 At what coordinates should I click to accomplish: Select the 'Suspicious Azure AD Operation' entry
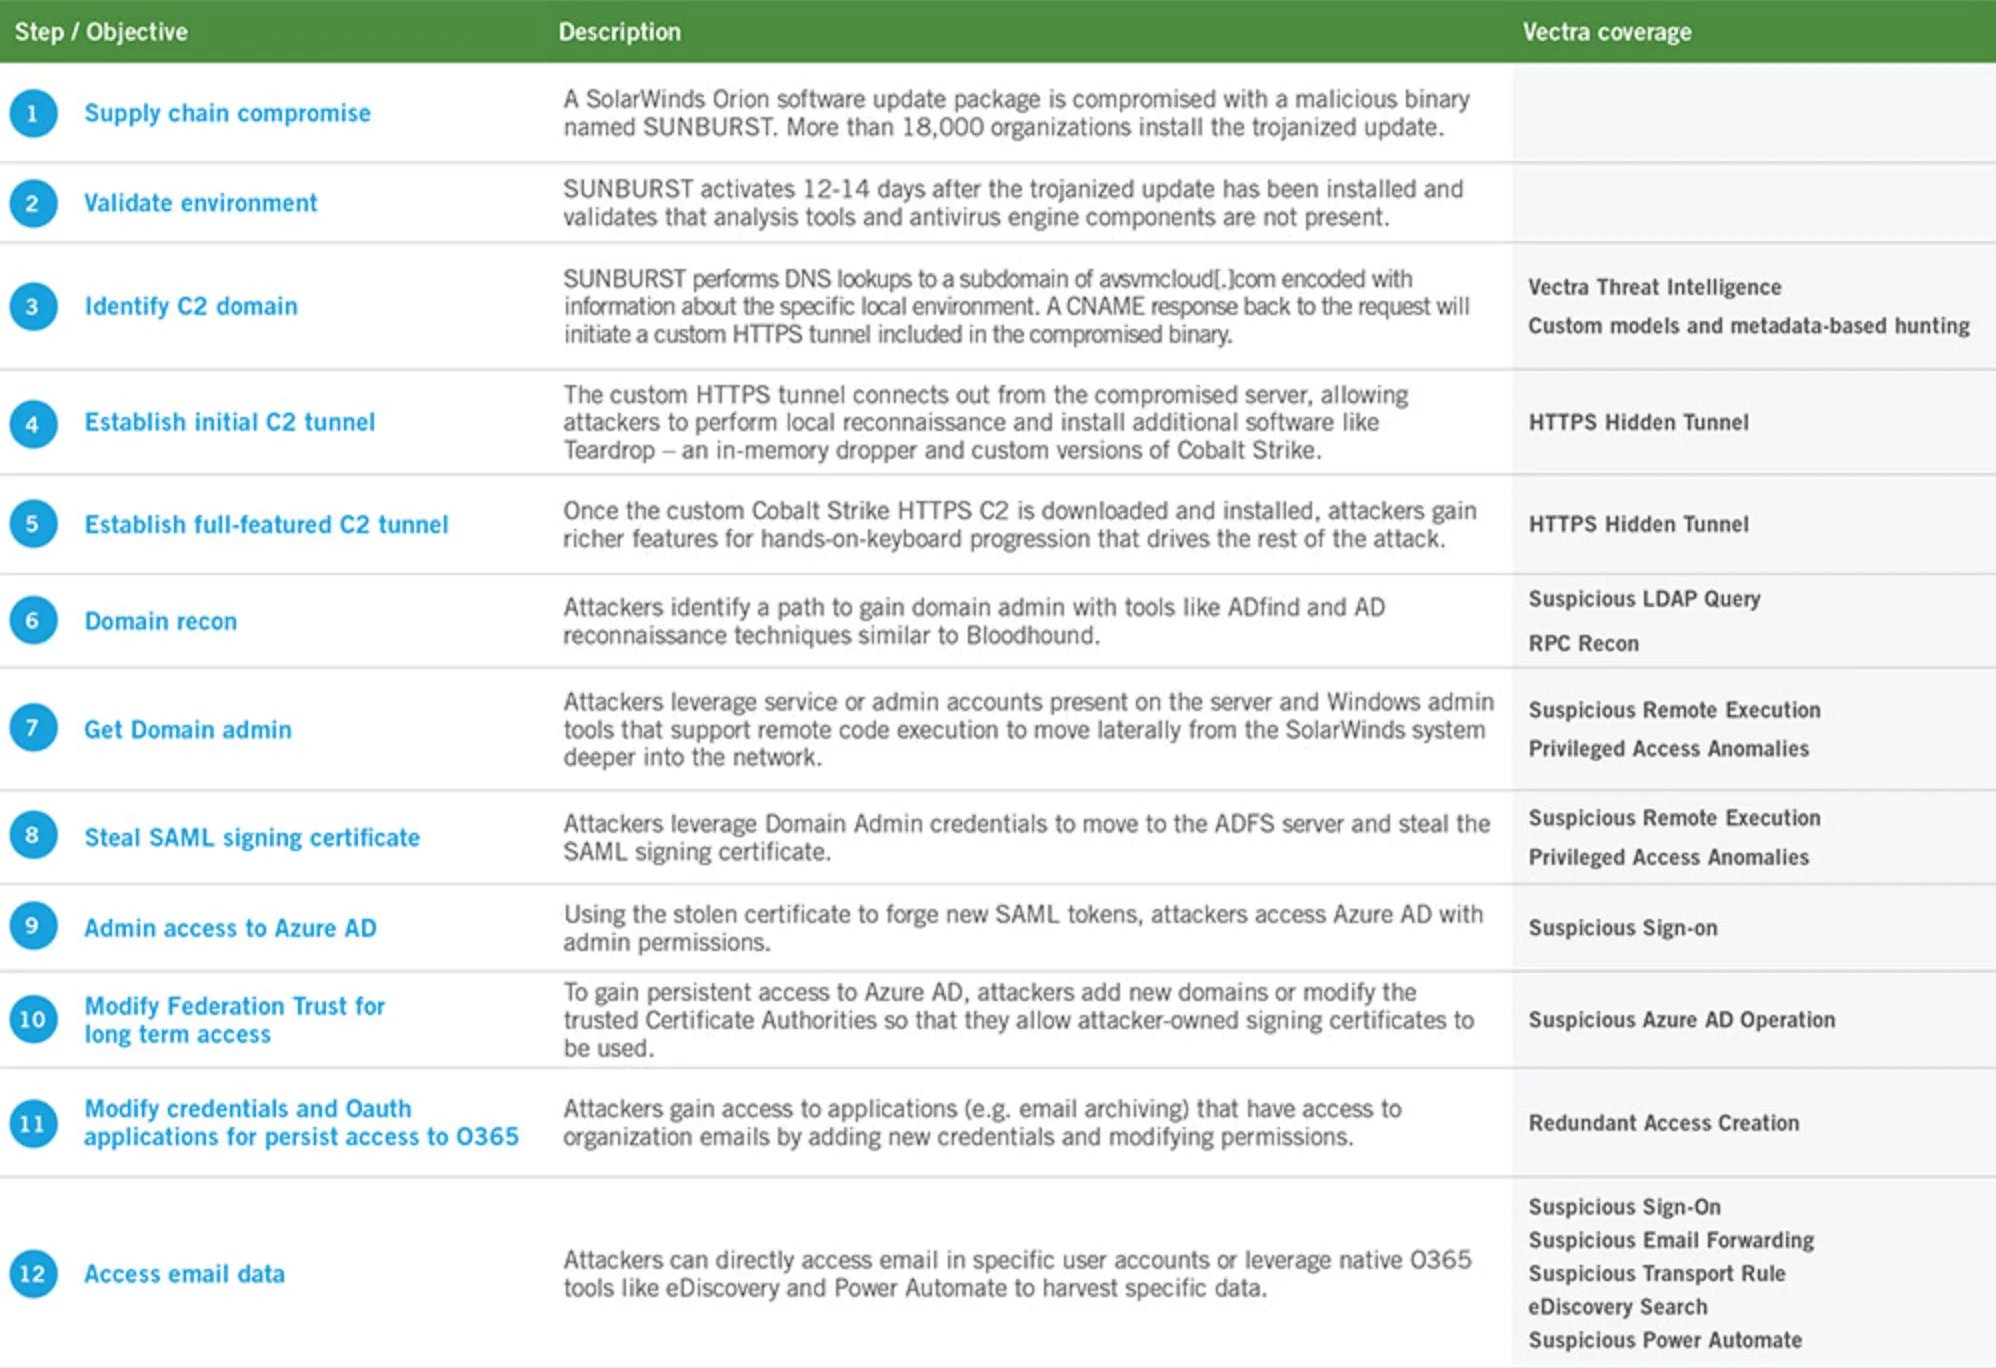(1681, 1020)
